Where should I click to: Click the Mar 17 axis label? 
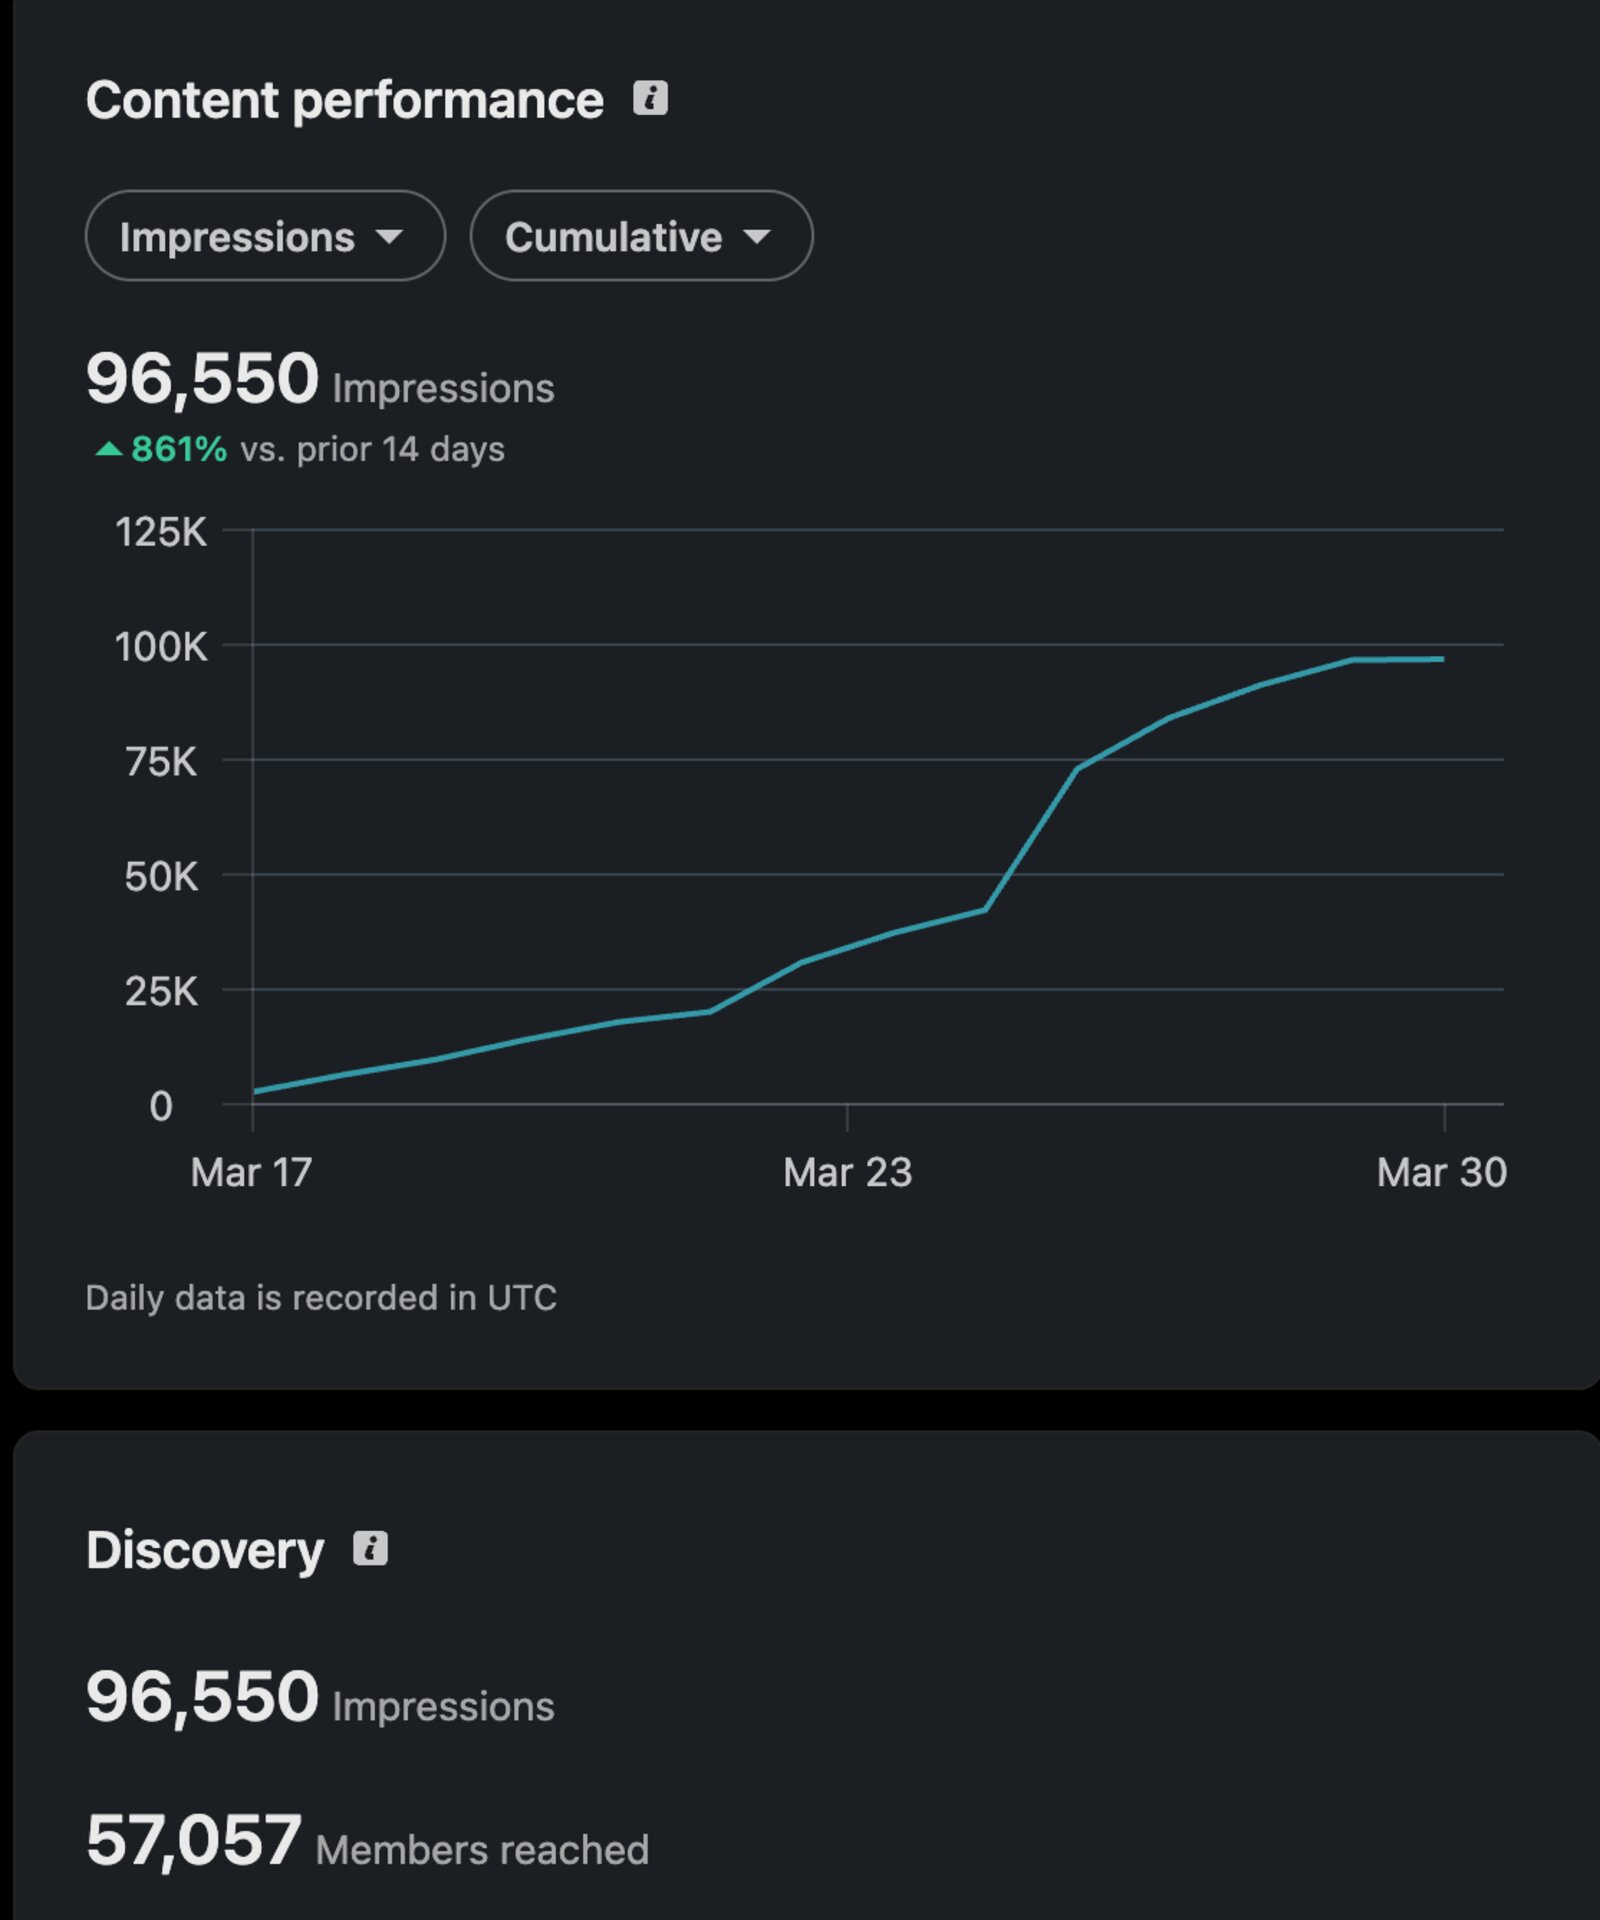(x=251, y=1172)
